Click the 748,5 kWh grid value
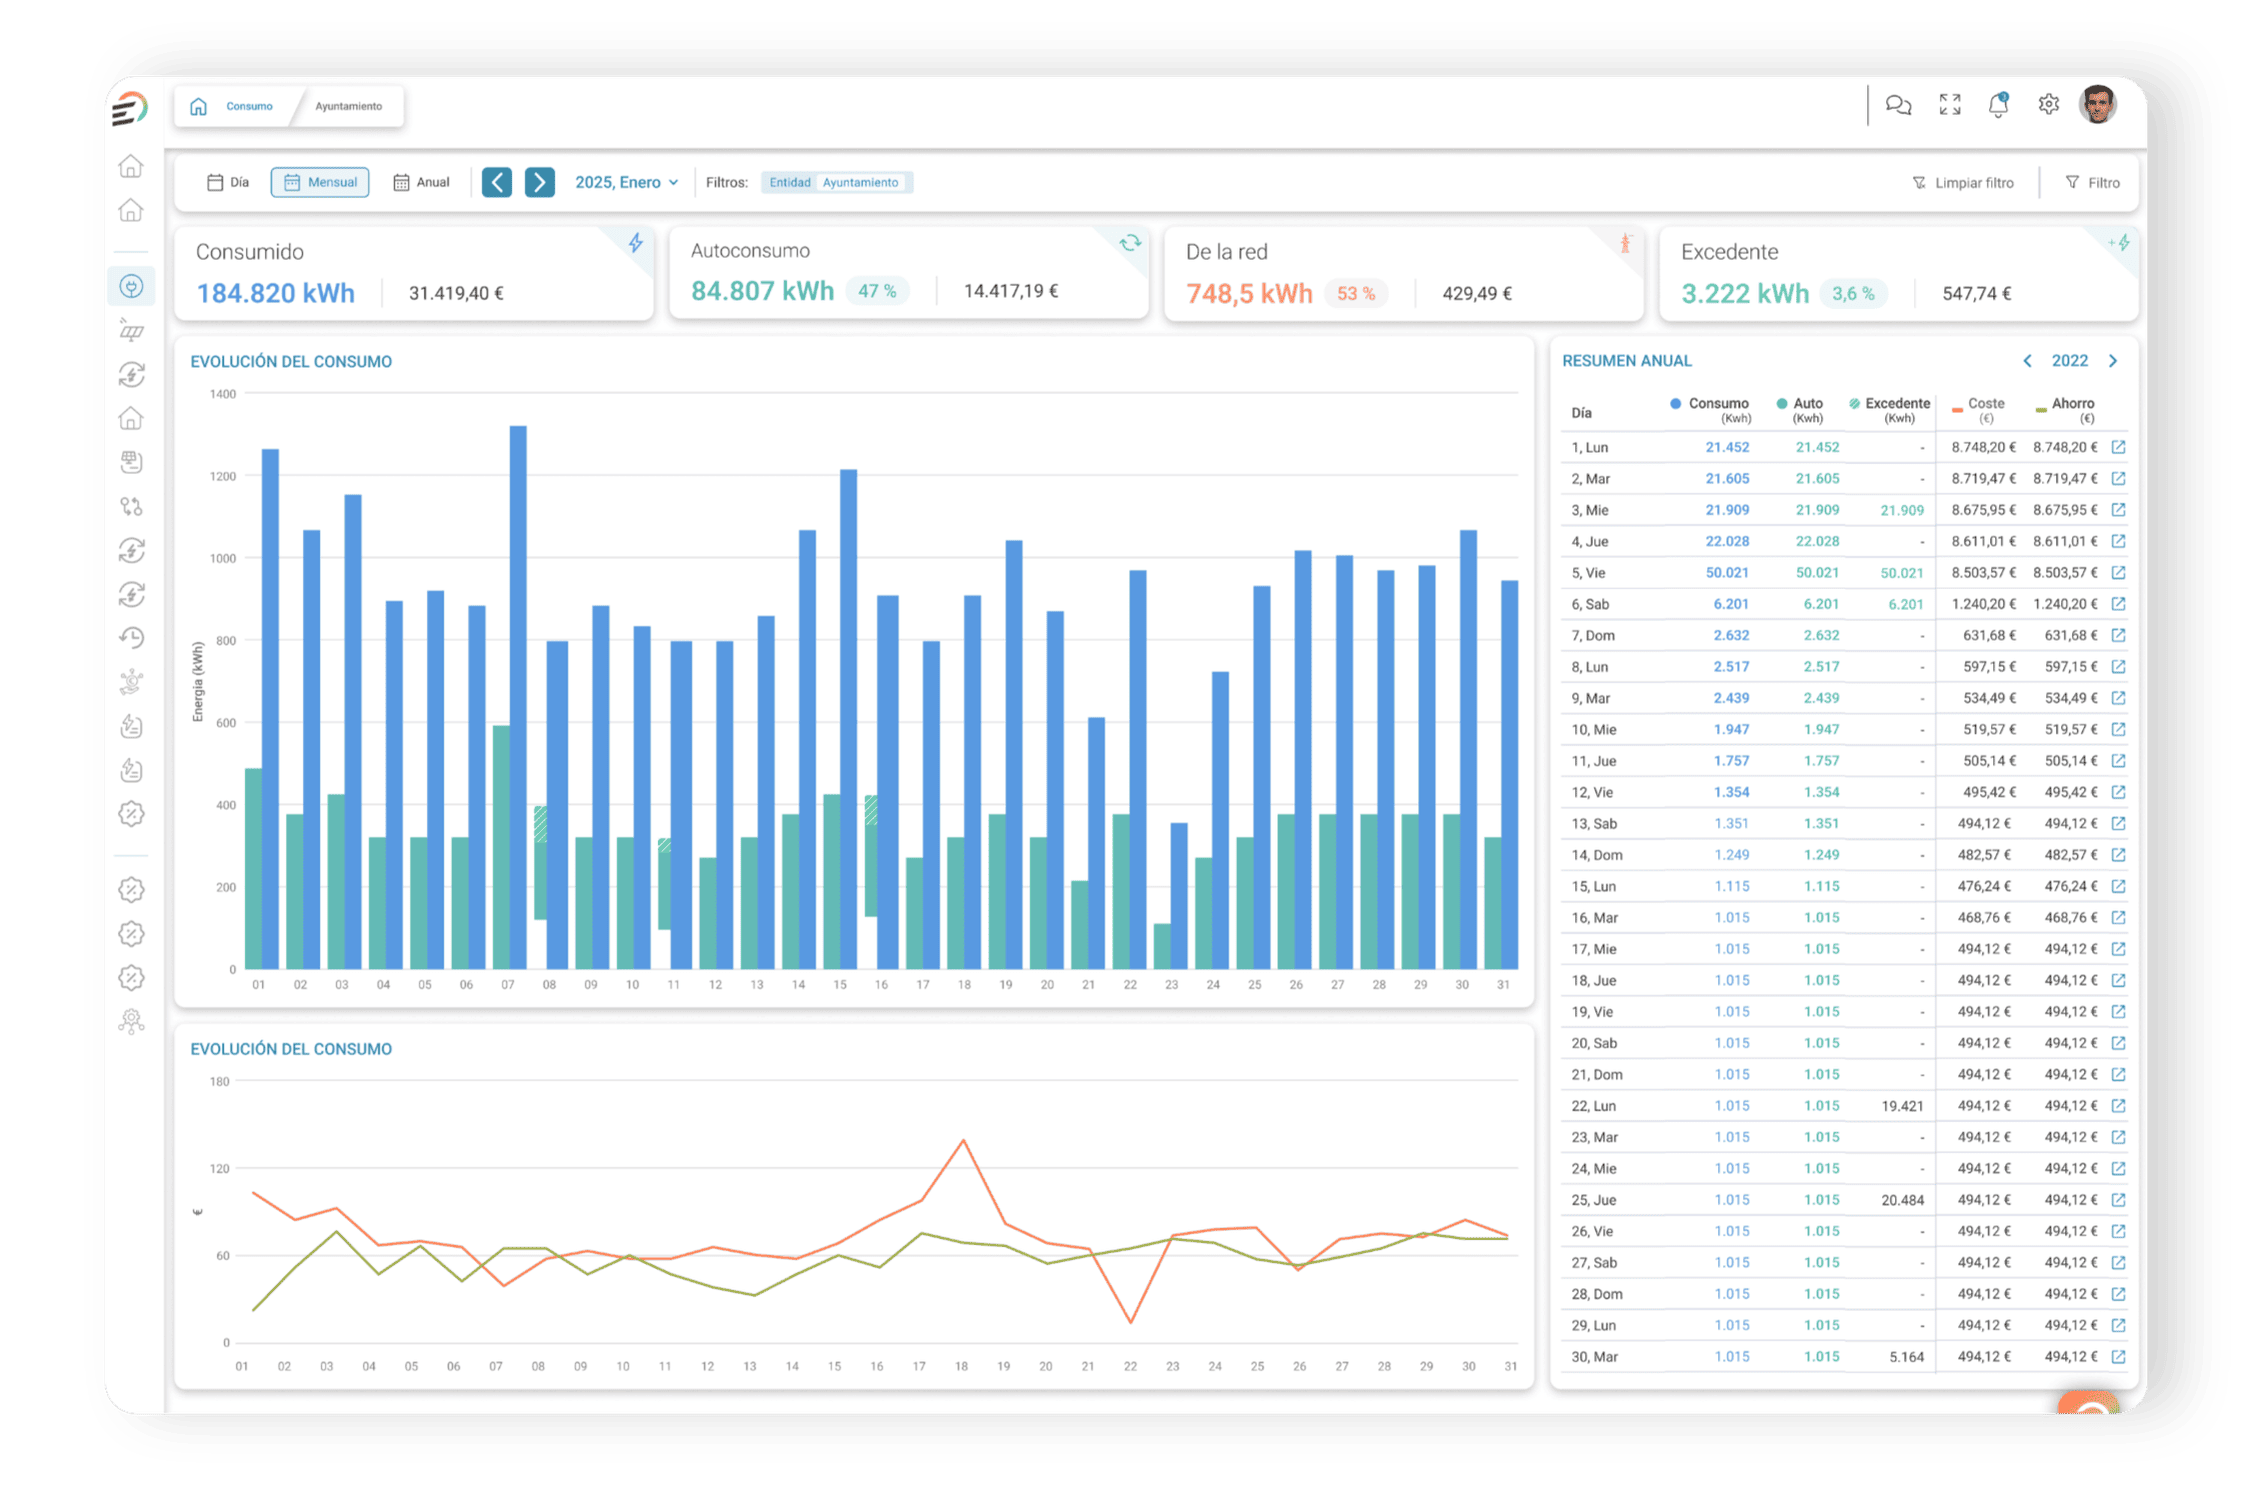Screen dimensions: 2253x1490 pos(1249,293)
